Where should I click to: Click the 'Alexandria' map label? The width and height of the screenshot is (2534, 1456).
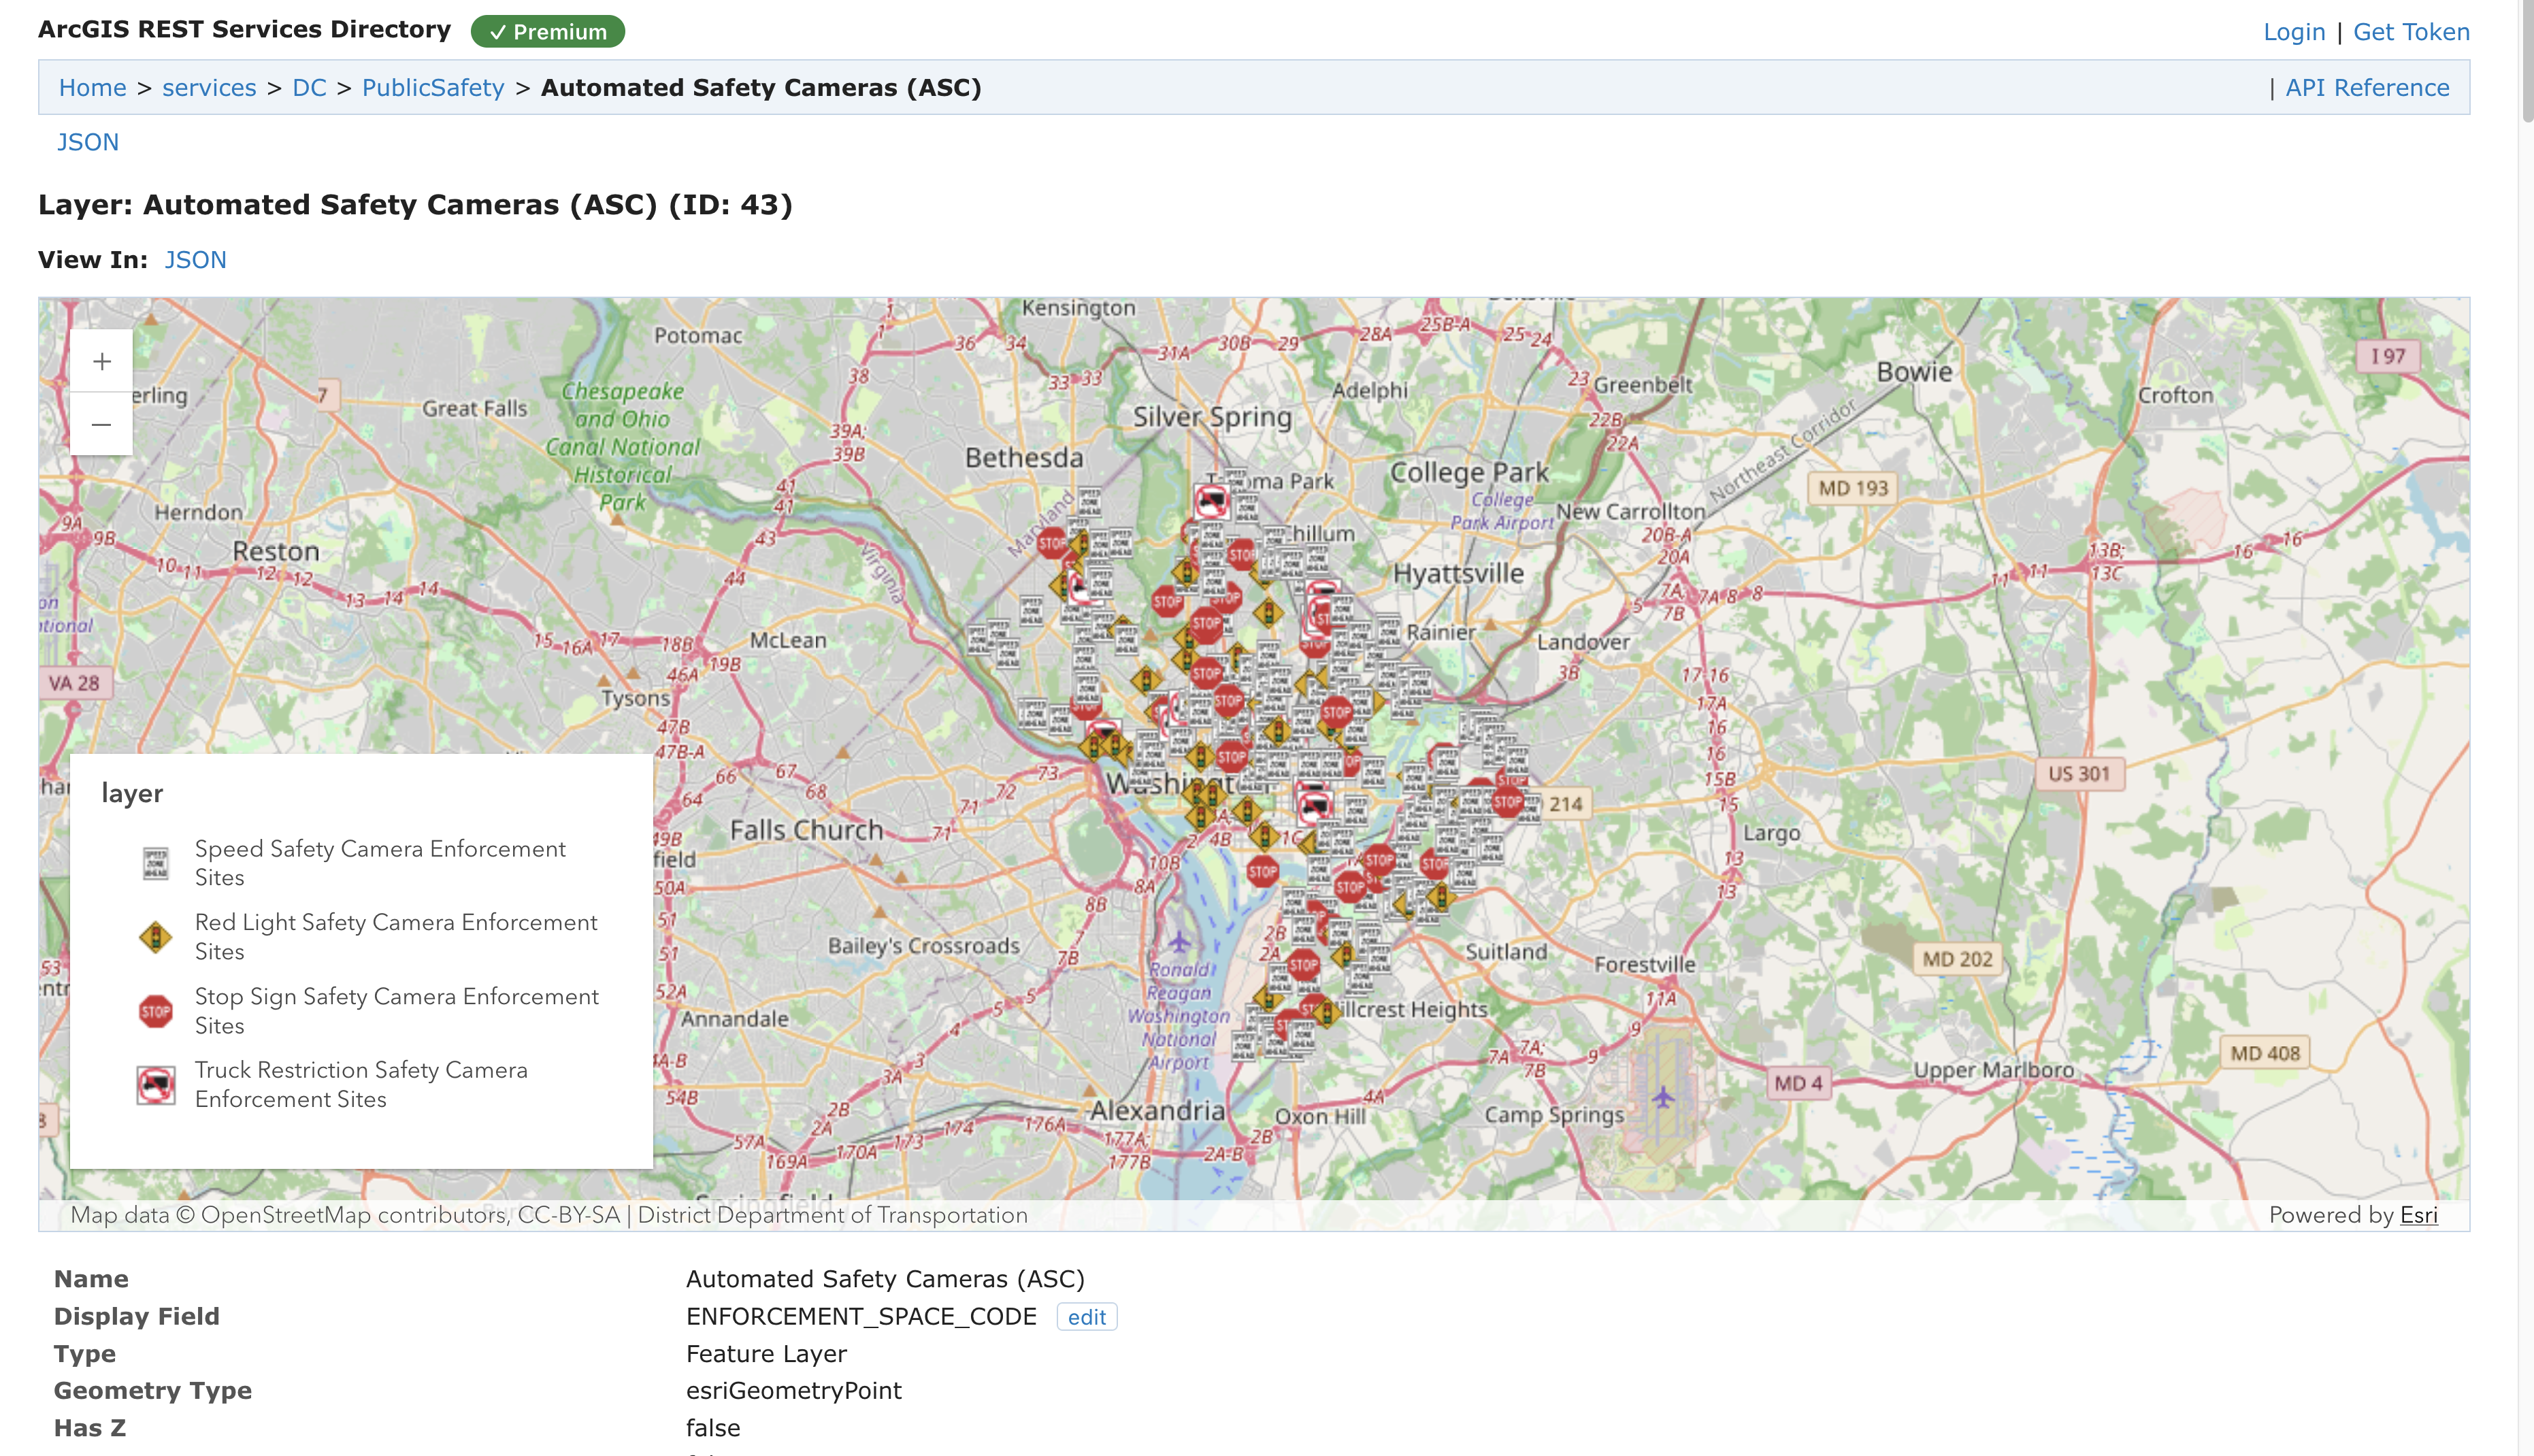click(1157, 1110)
